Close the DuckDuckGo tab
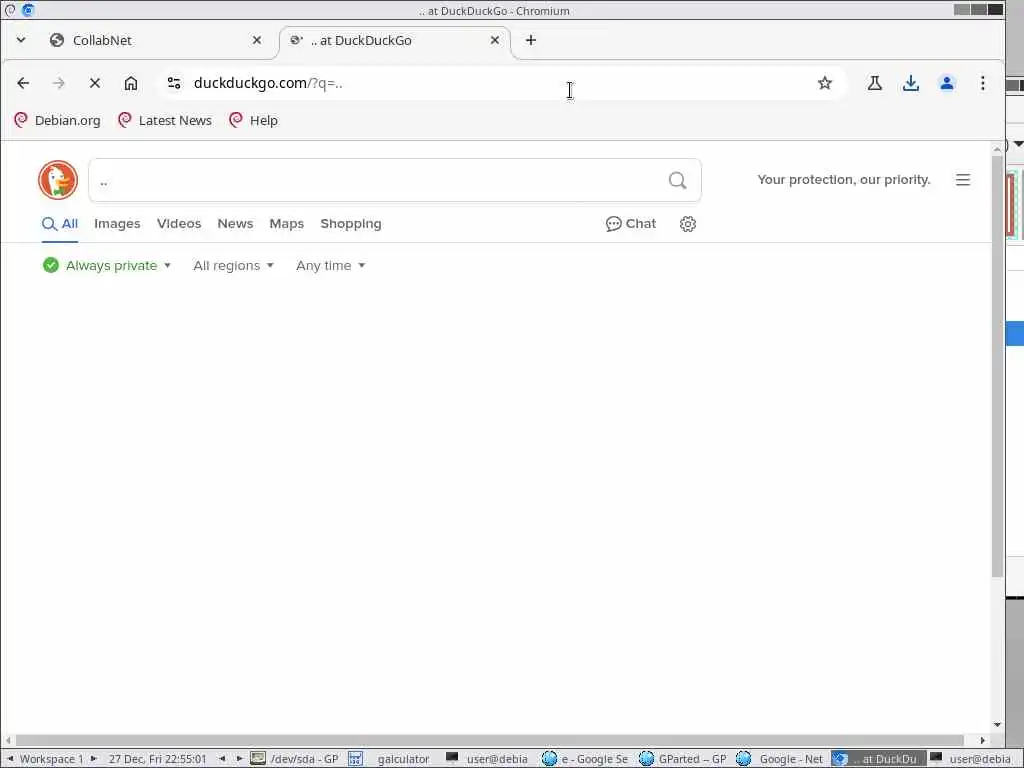Viewport: 1024px width, 768px height. coord(494,40)
